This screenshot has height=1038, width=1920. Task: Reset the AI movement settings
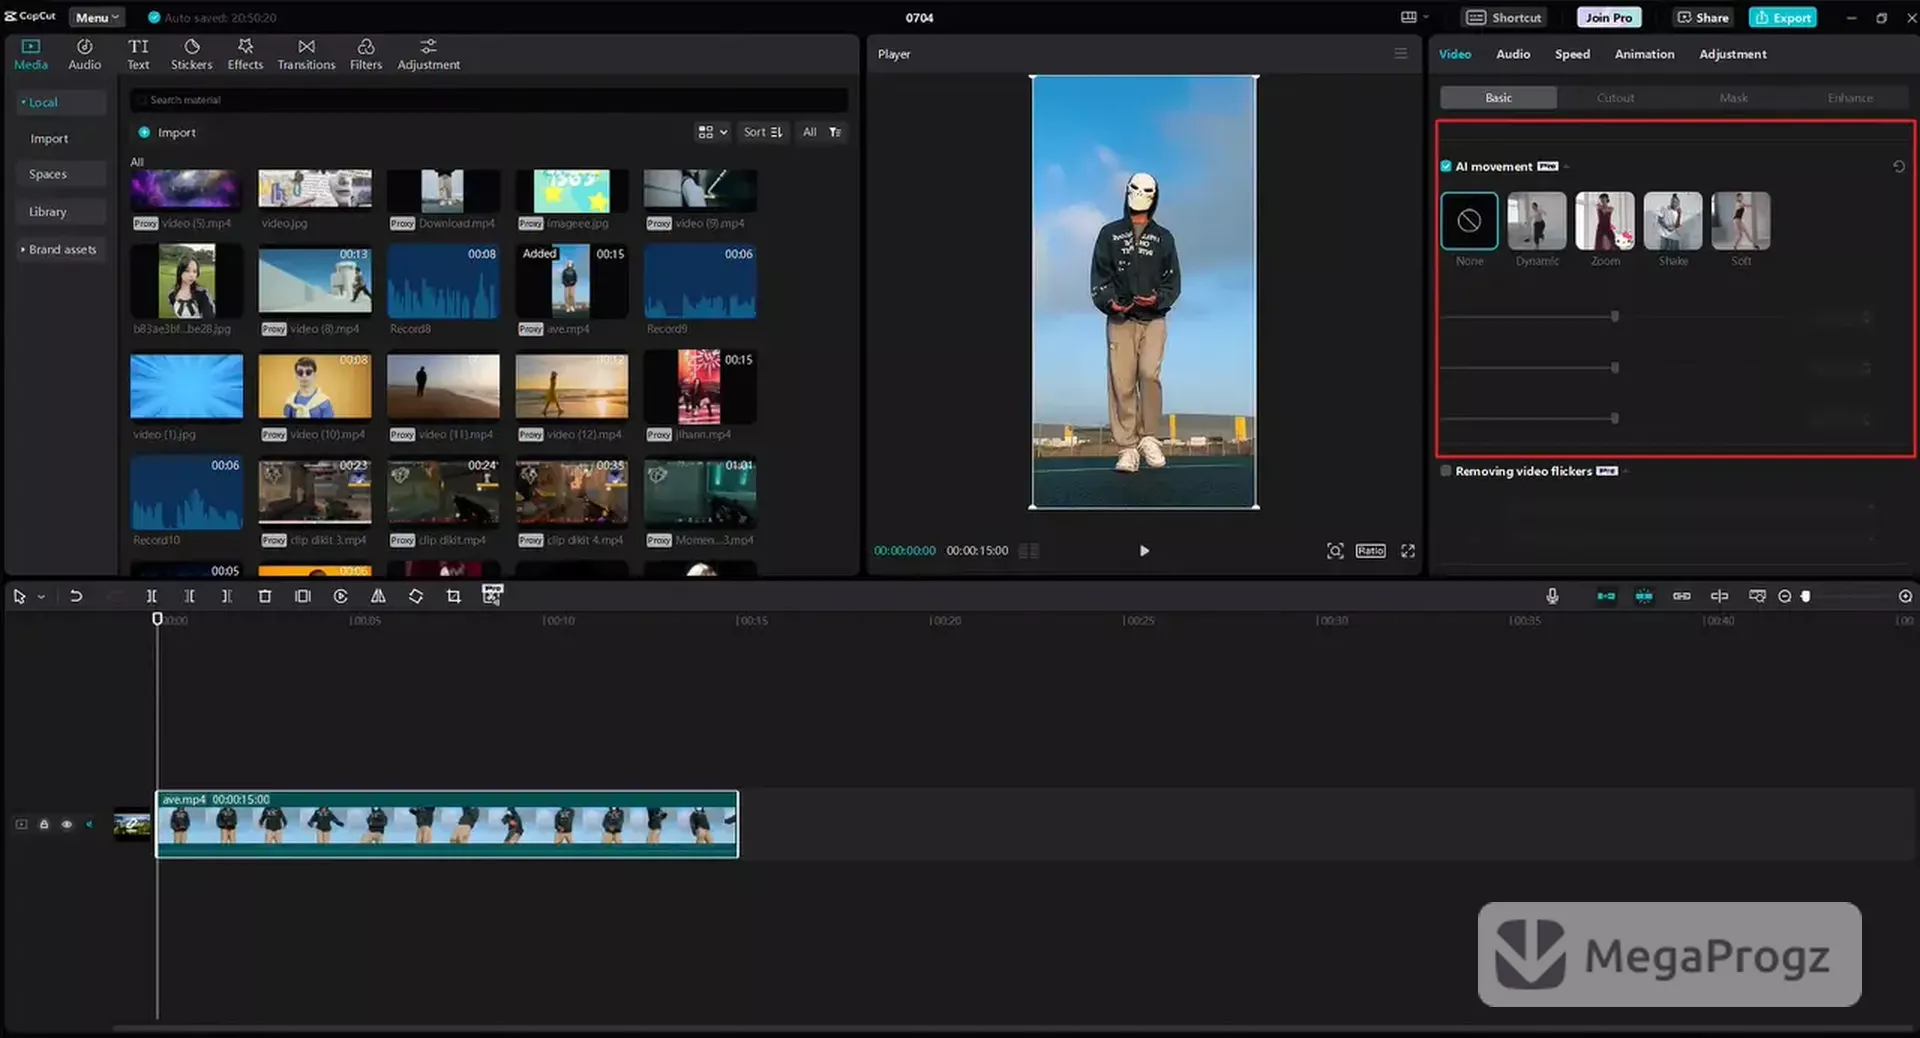[1898, 167]
